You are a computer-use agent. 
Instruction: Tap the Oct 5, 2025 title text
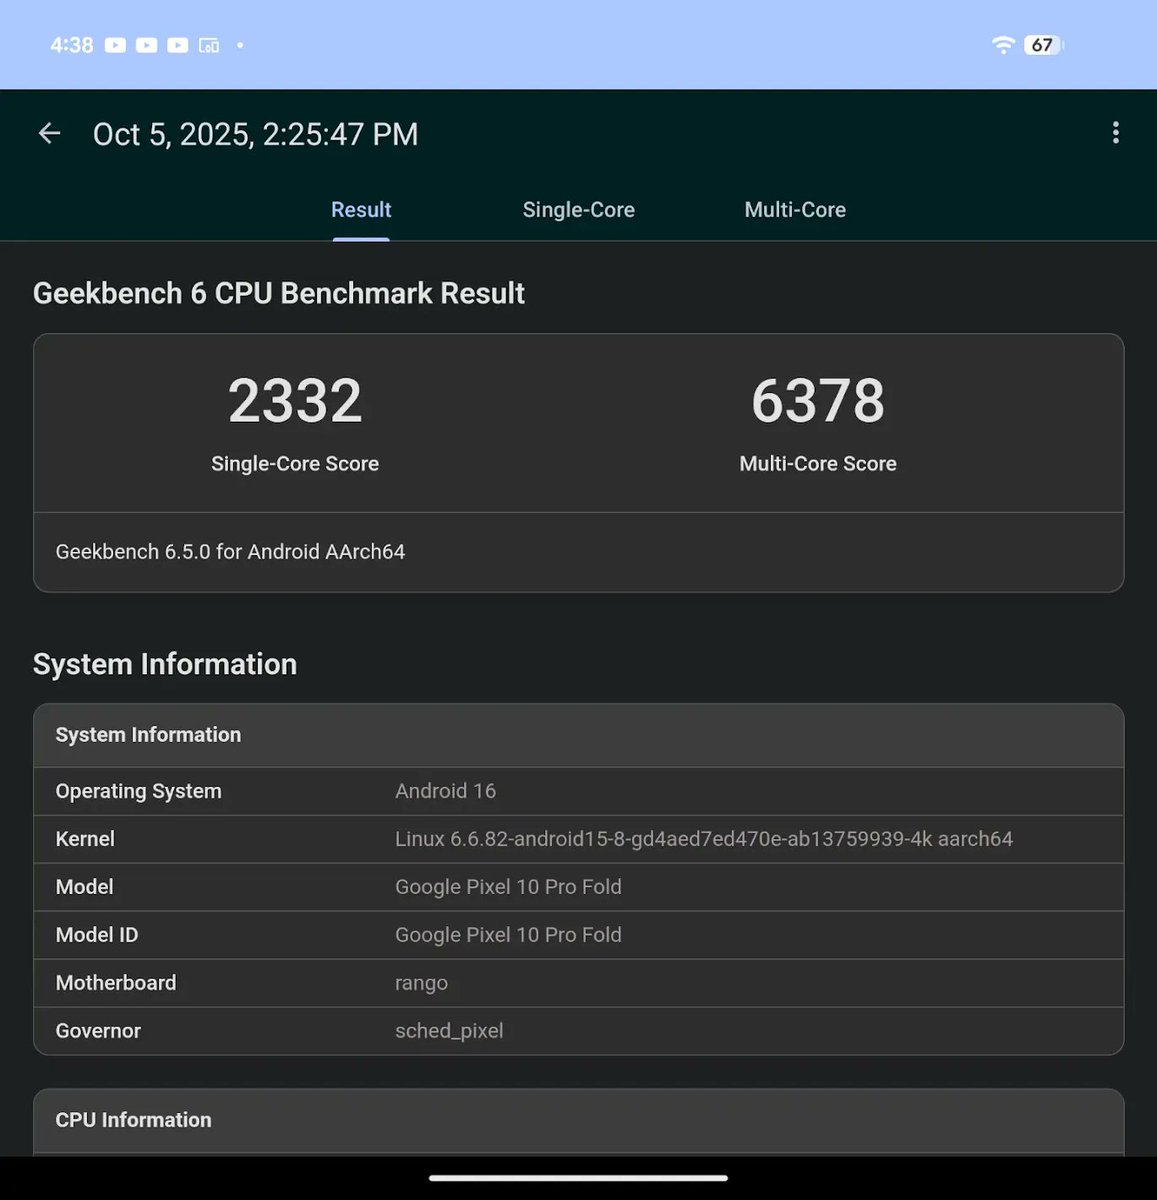coord(256,134)
